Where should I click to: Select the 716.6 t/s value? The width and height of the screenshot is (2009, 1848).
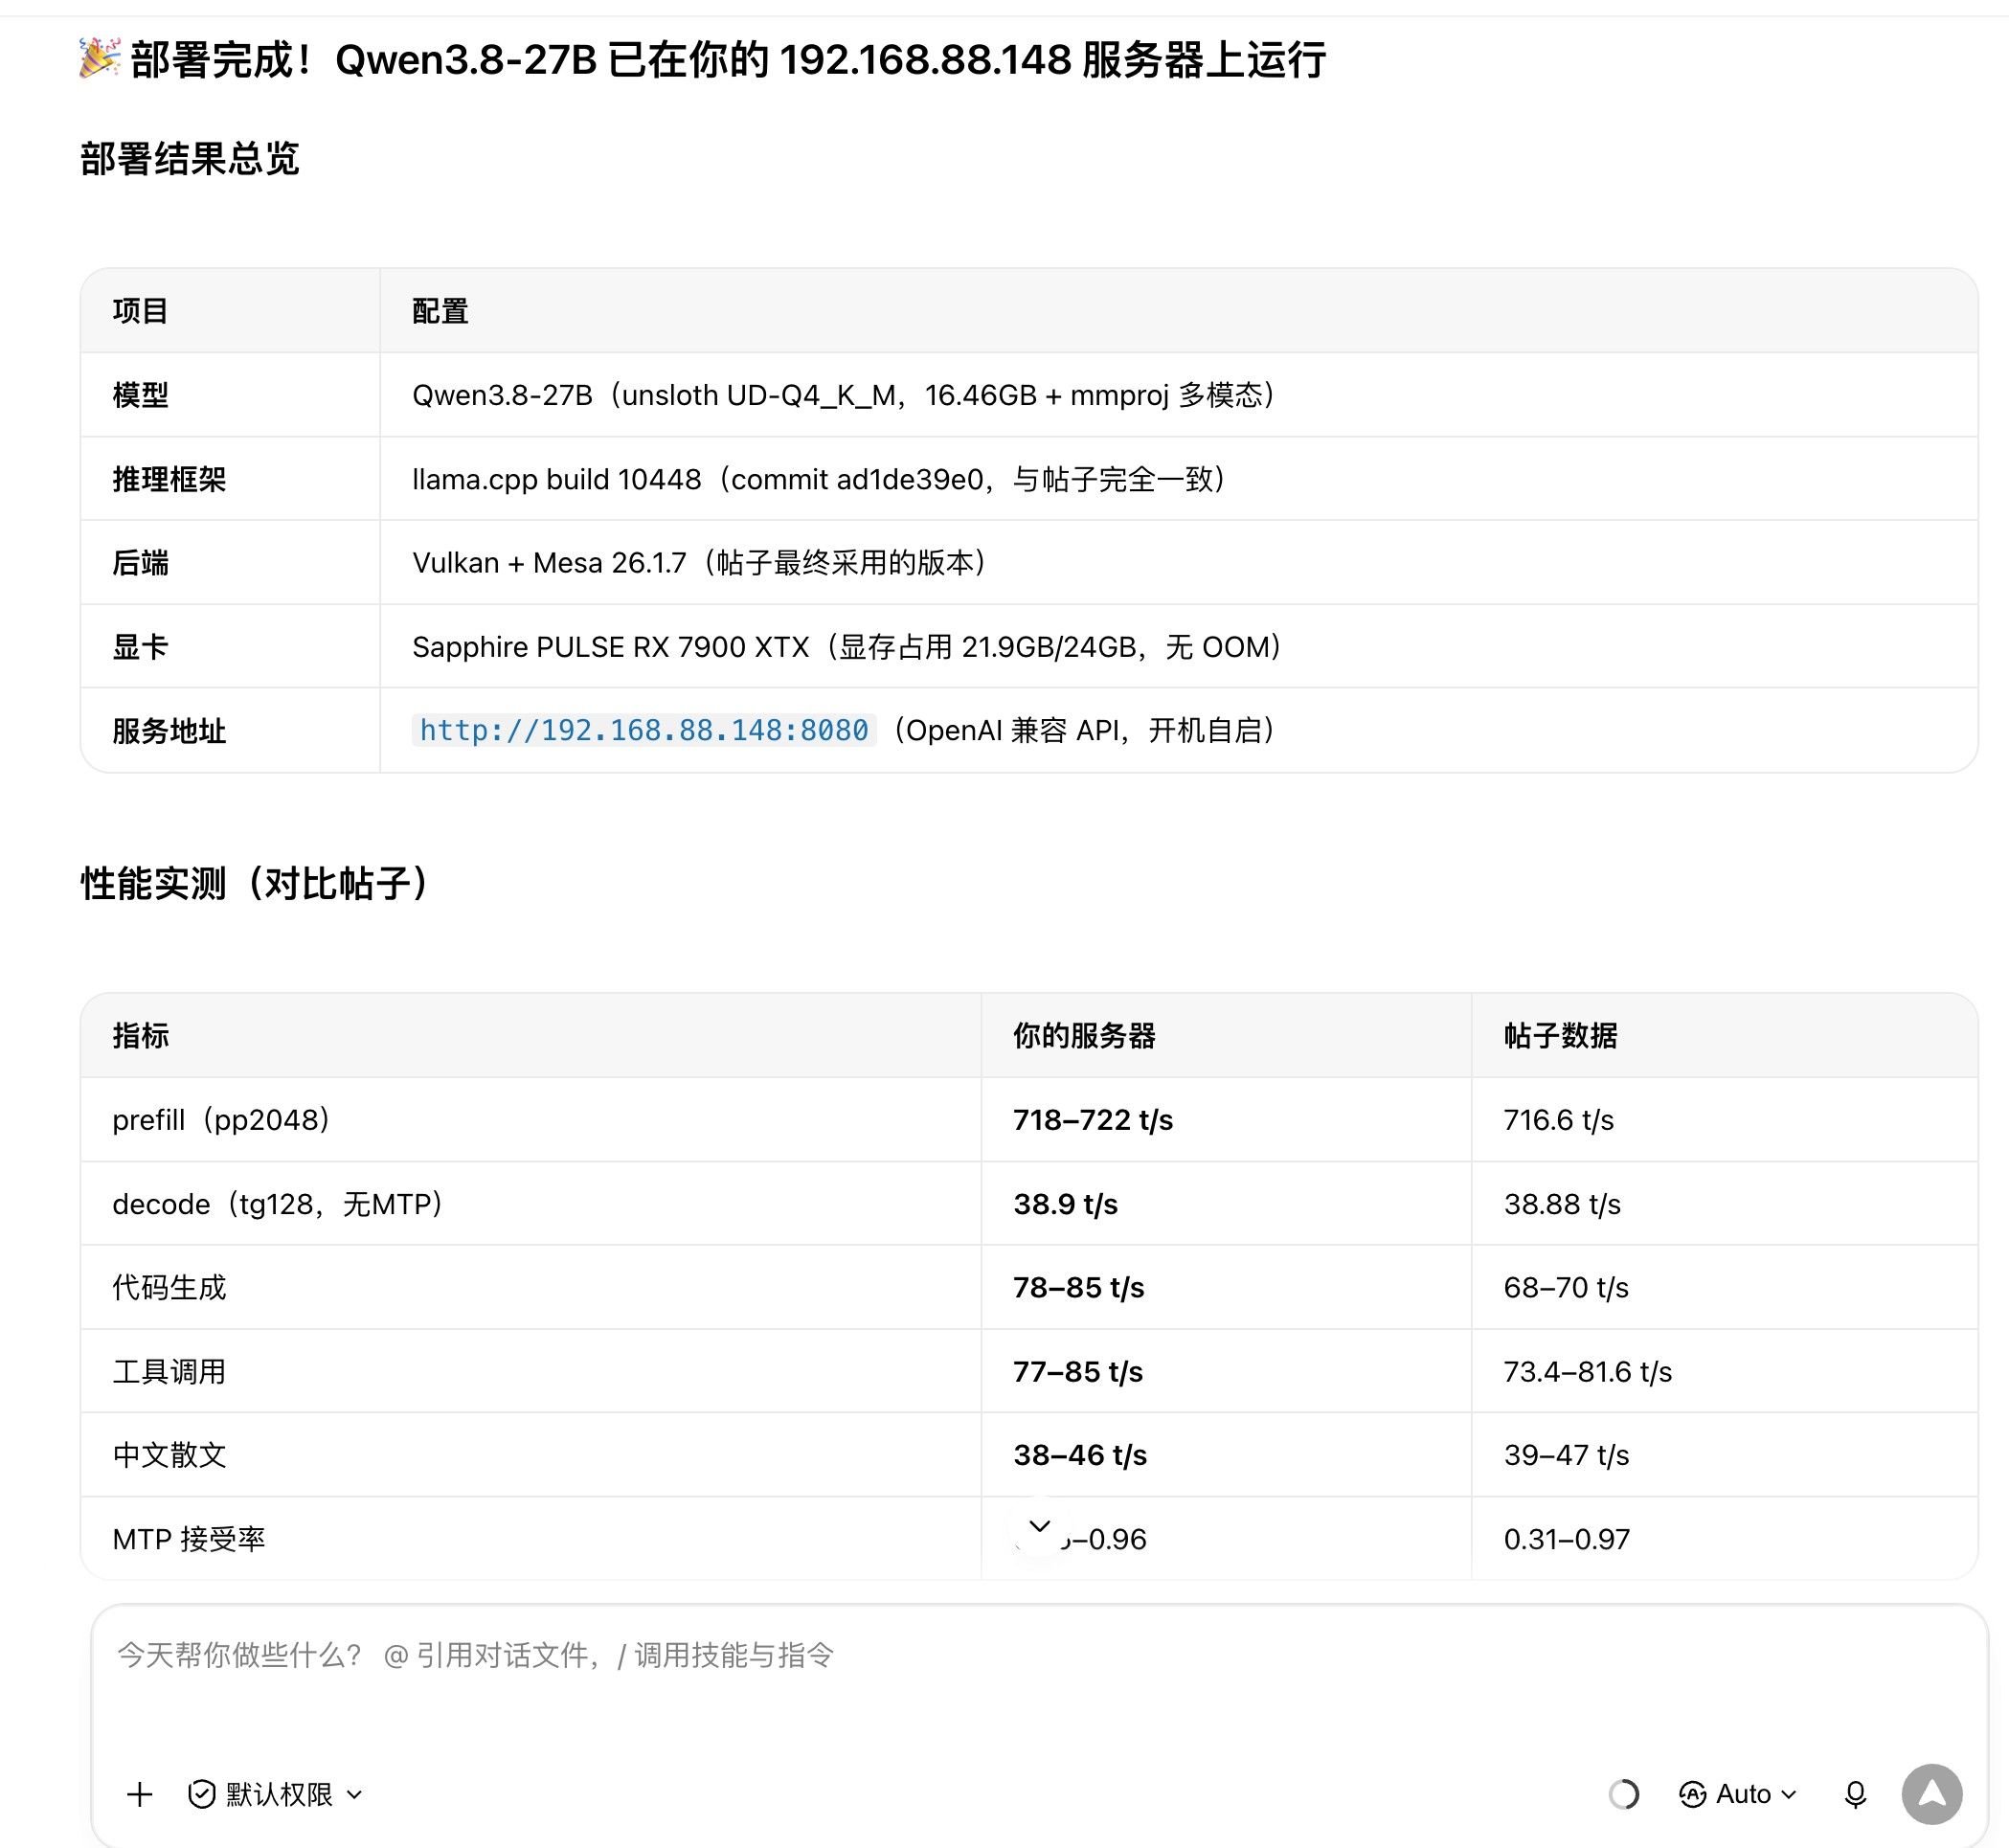1559,1119
